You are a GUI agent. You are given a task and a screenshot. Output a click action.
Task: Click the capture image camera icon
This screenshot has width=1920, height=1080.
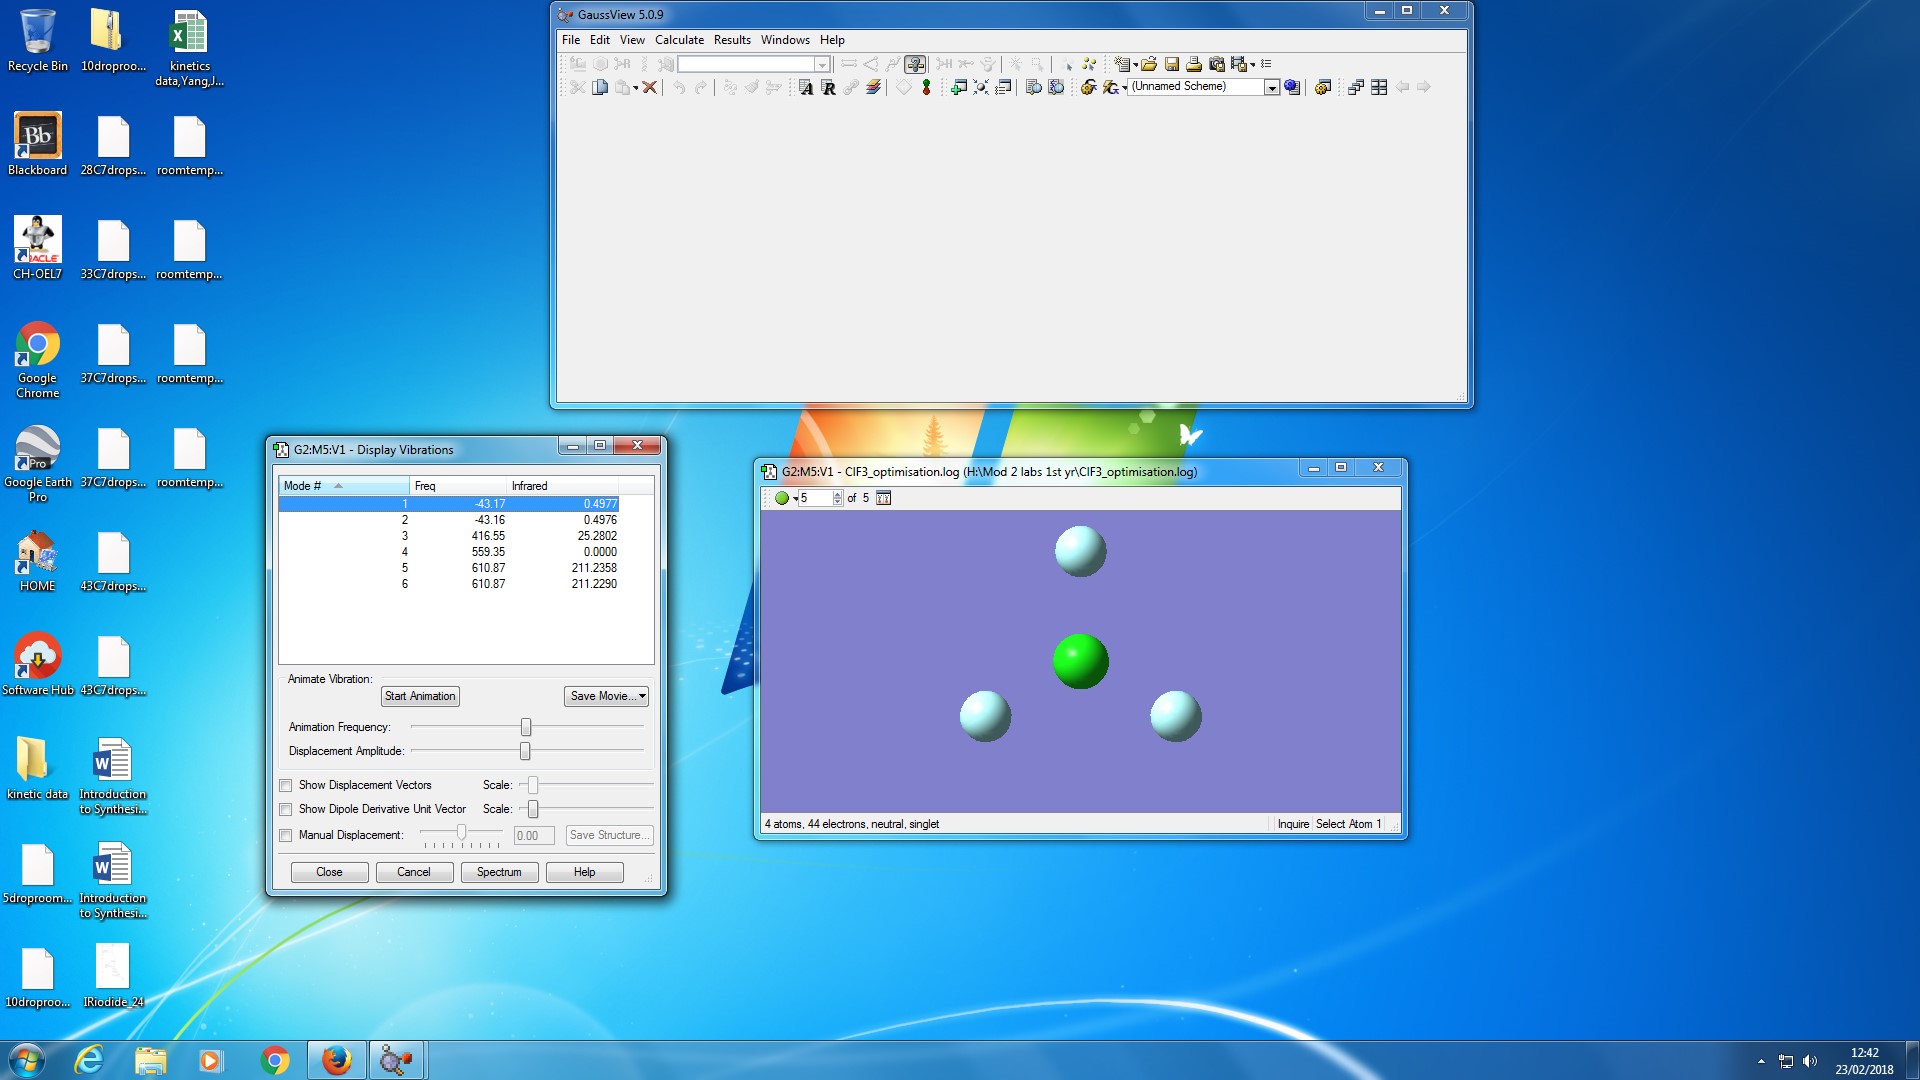[1217, 64]
